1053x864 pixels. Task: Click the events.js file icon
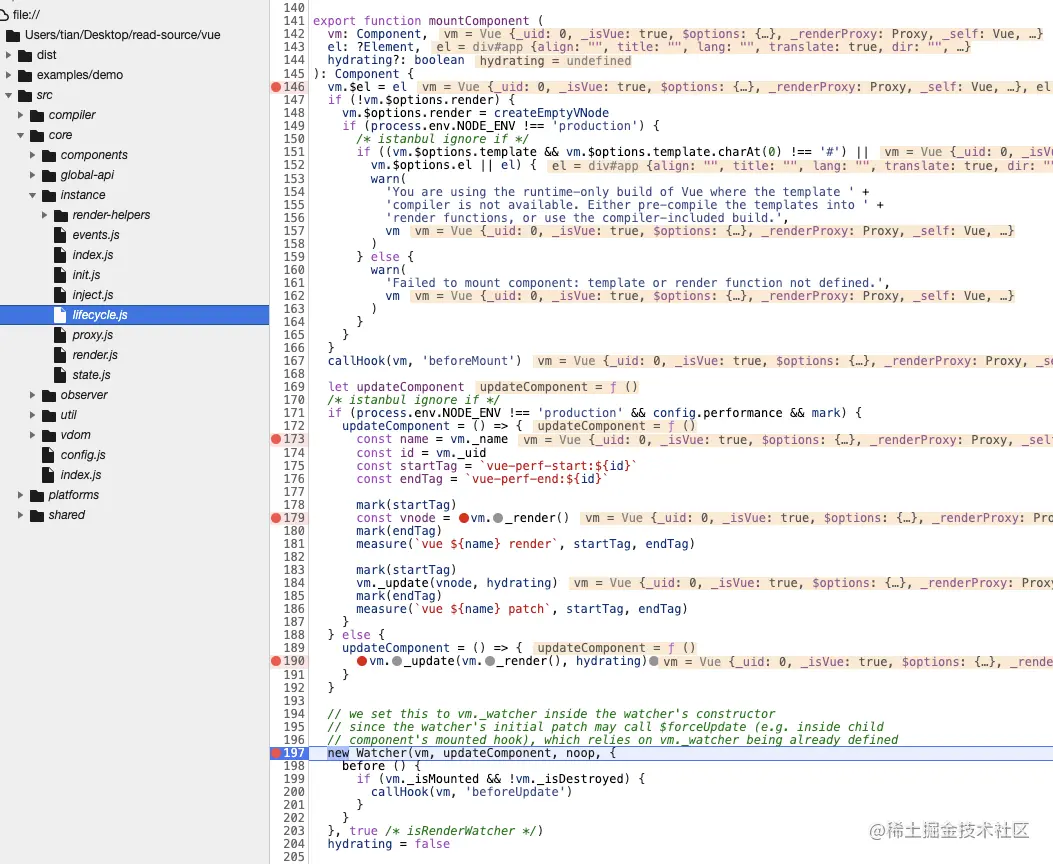point(60,235)
